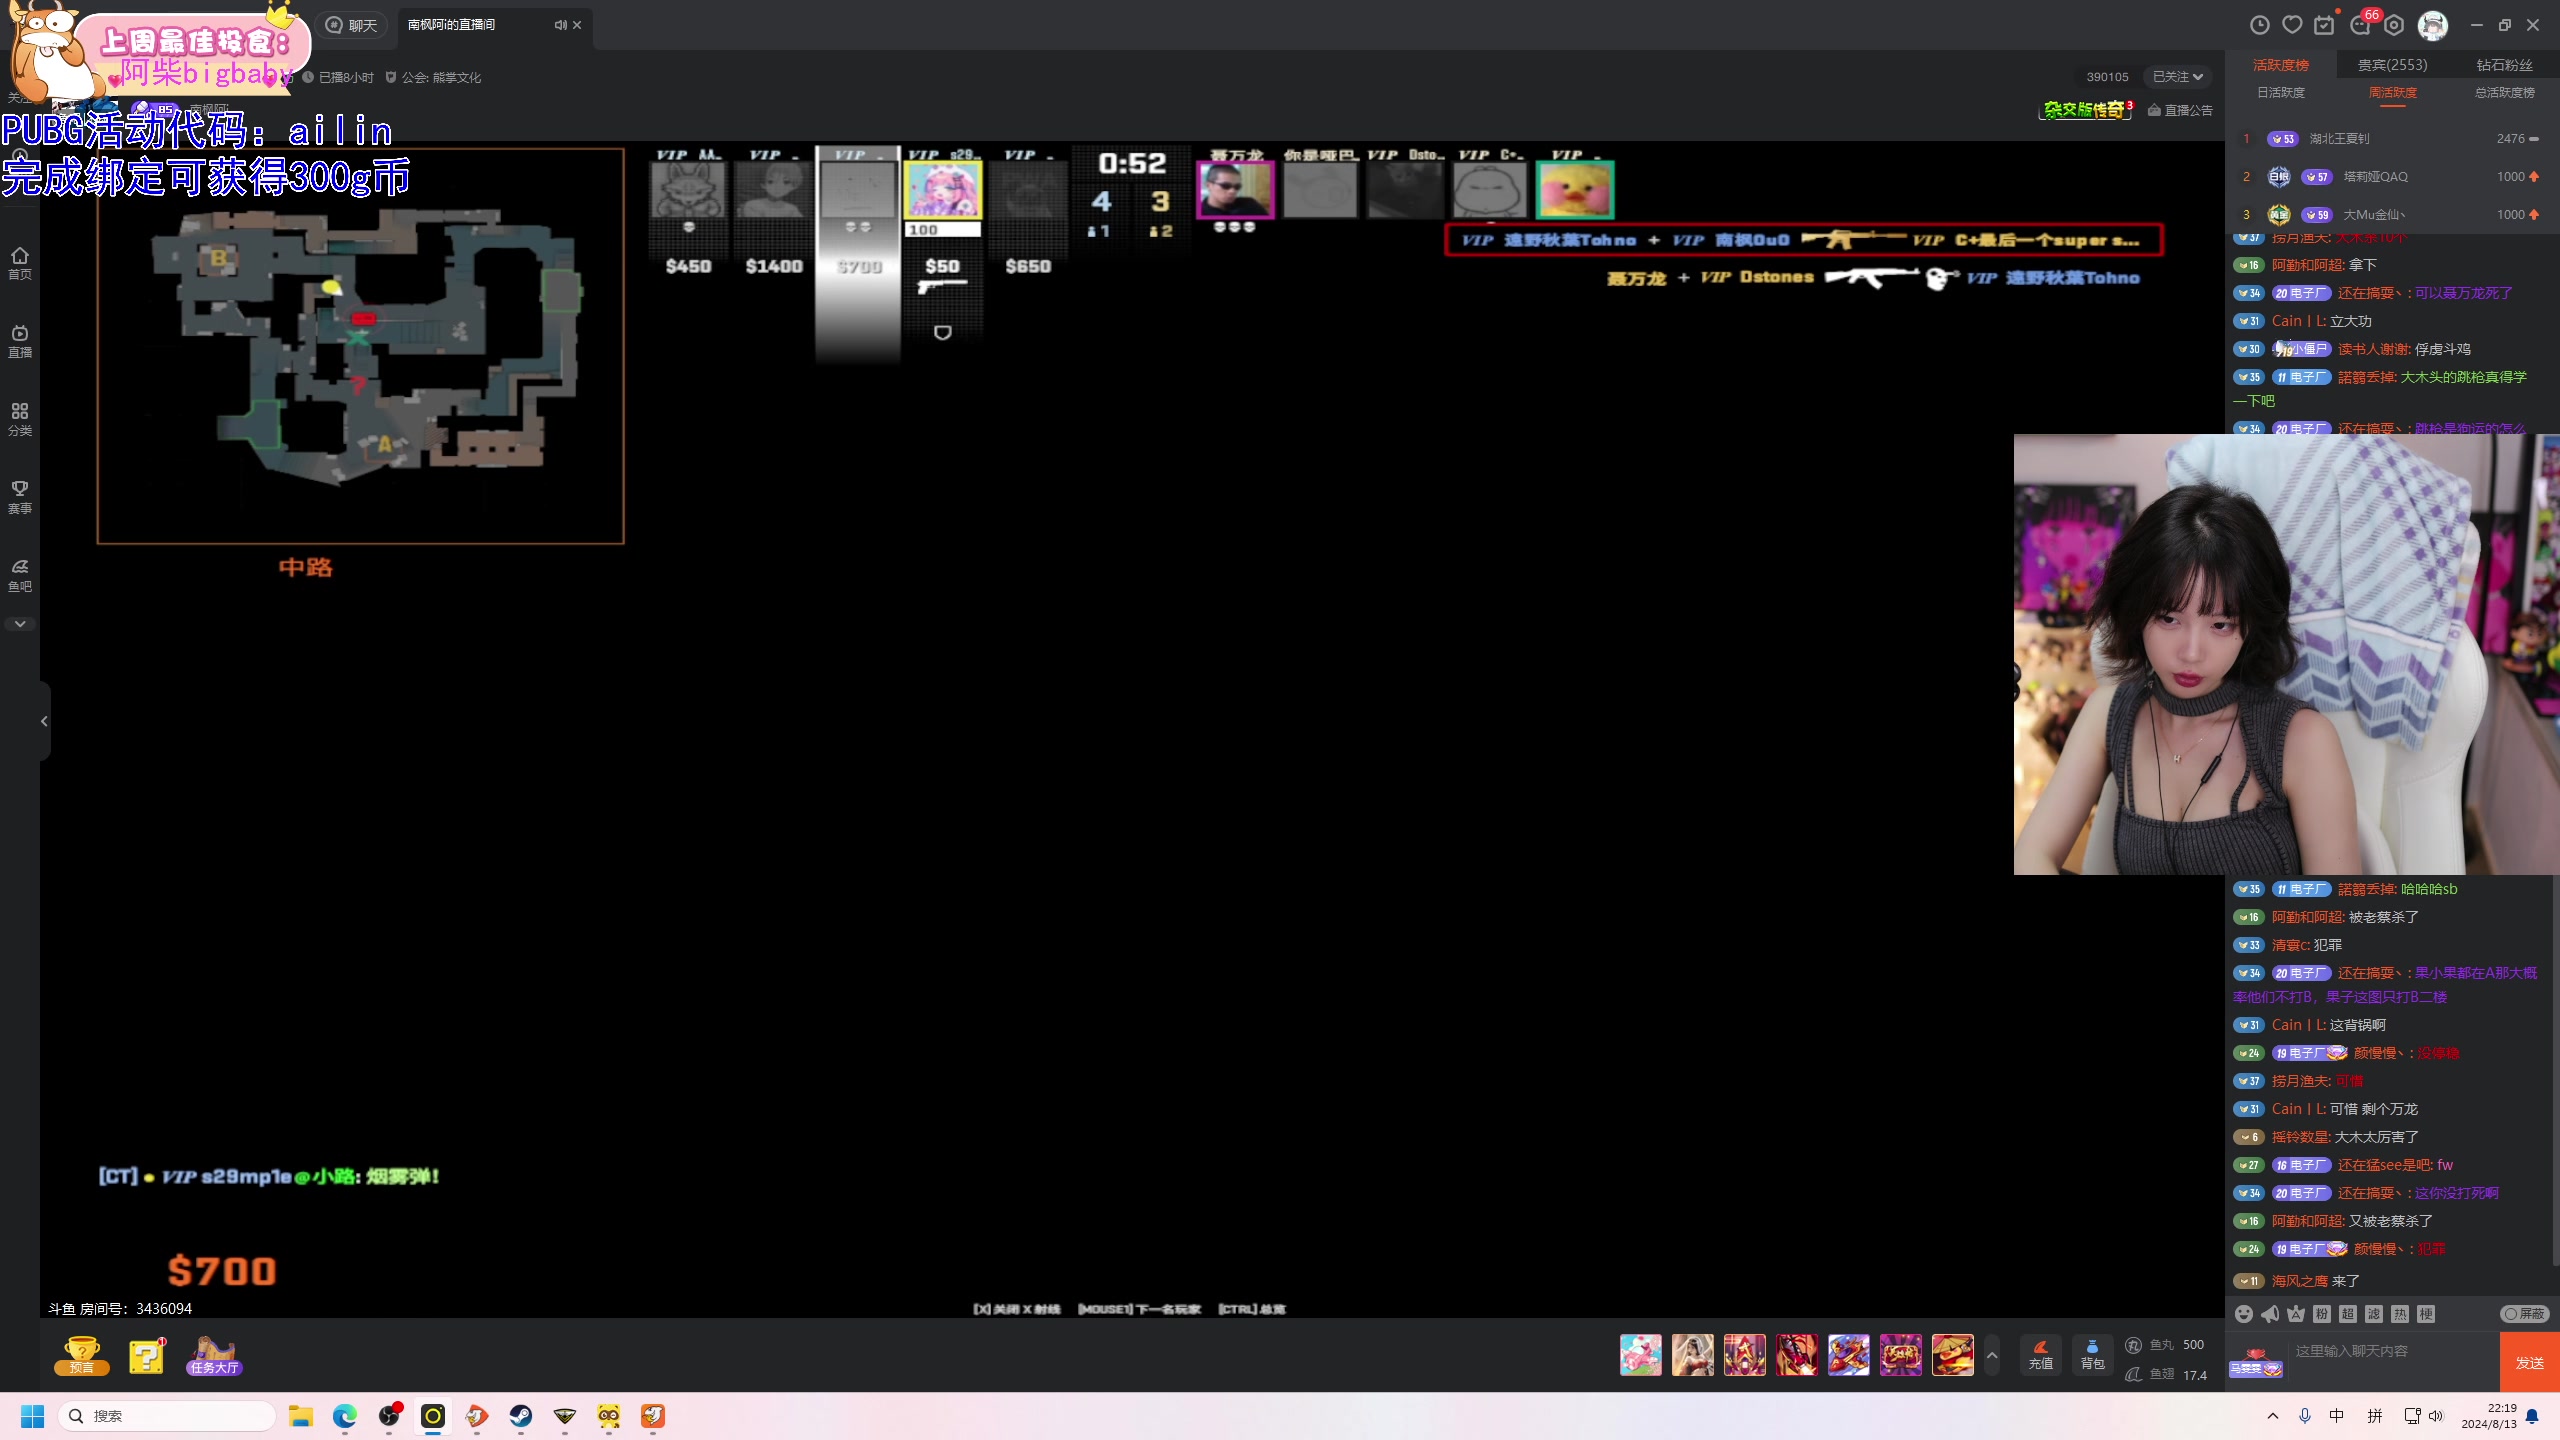Click rank 2 user 塔莉娅QAQ
This screenshot has width=2560, height=1440.
click(x=2376, y=177)
